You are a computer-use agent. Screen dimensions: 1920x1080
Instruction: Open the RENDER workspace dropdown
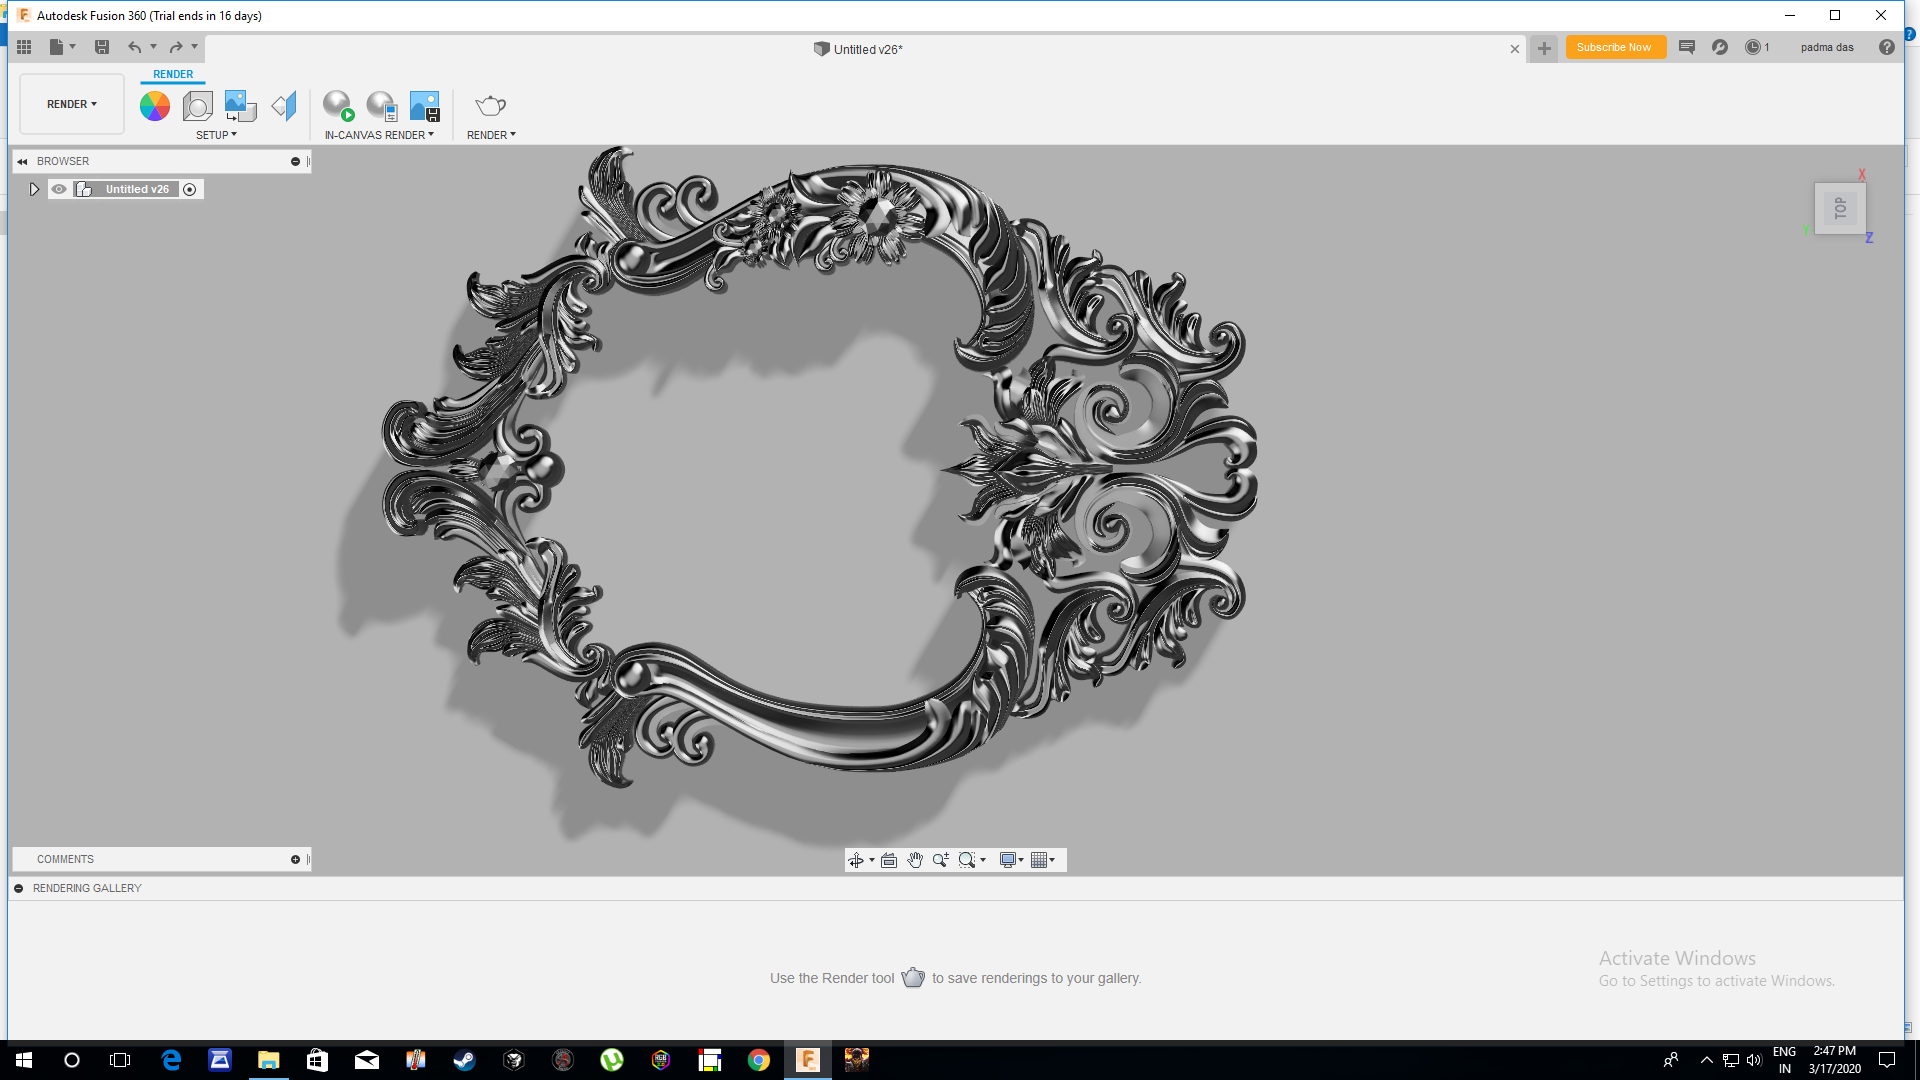[x=72, y=104]
